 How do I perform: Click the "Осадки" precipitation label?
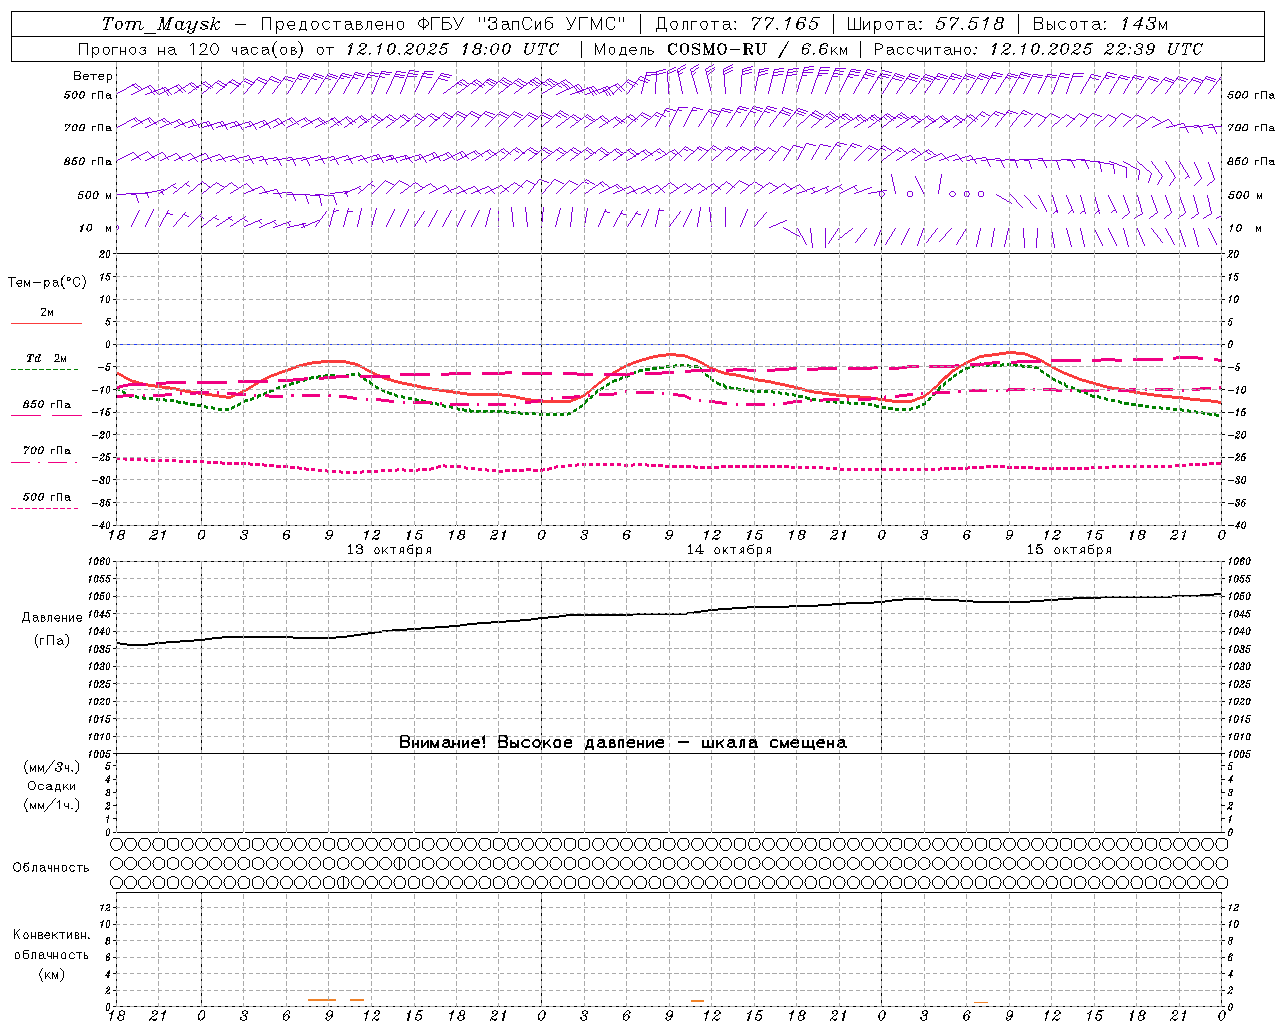[x=52, y=786]
